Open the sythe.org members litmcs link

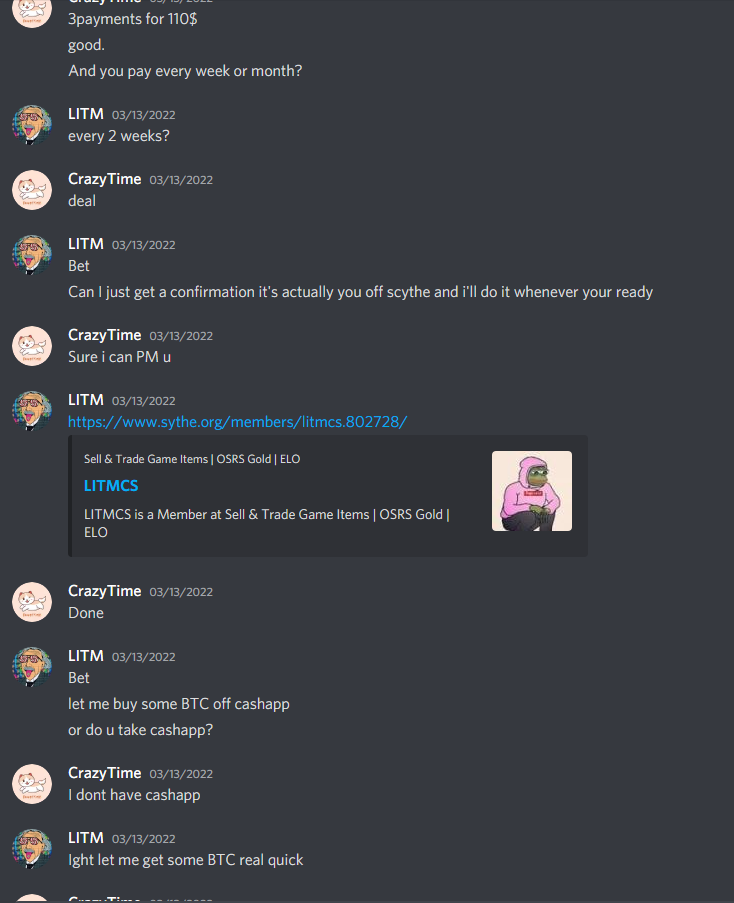237,422
